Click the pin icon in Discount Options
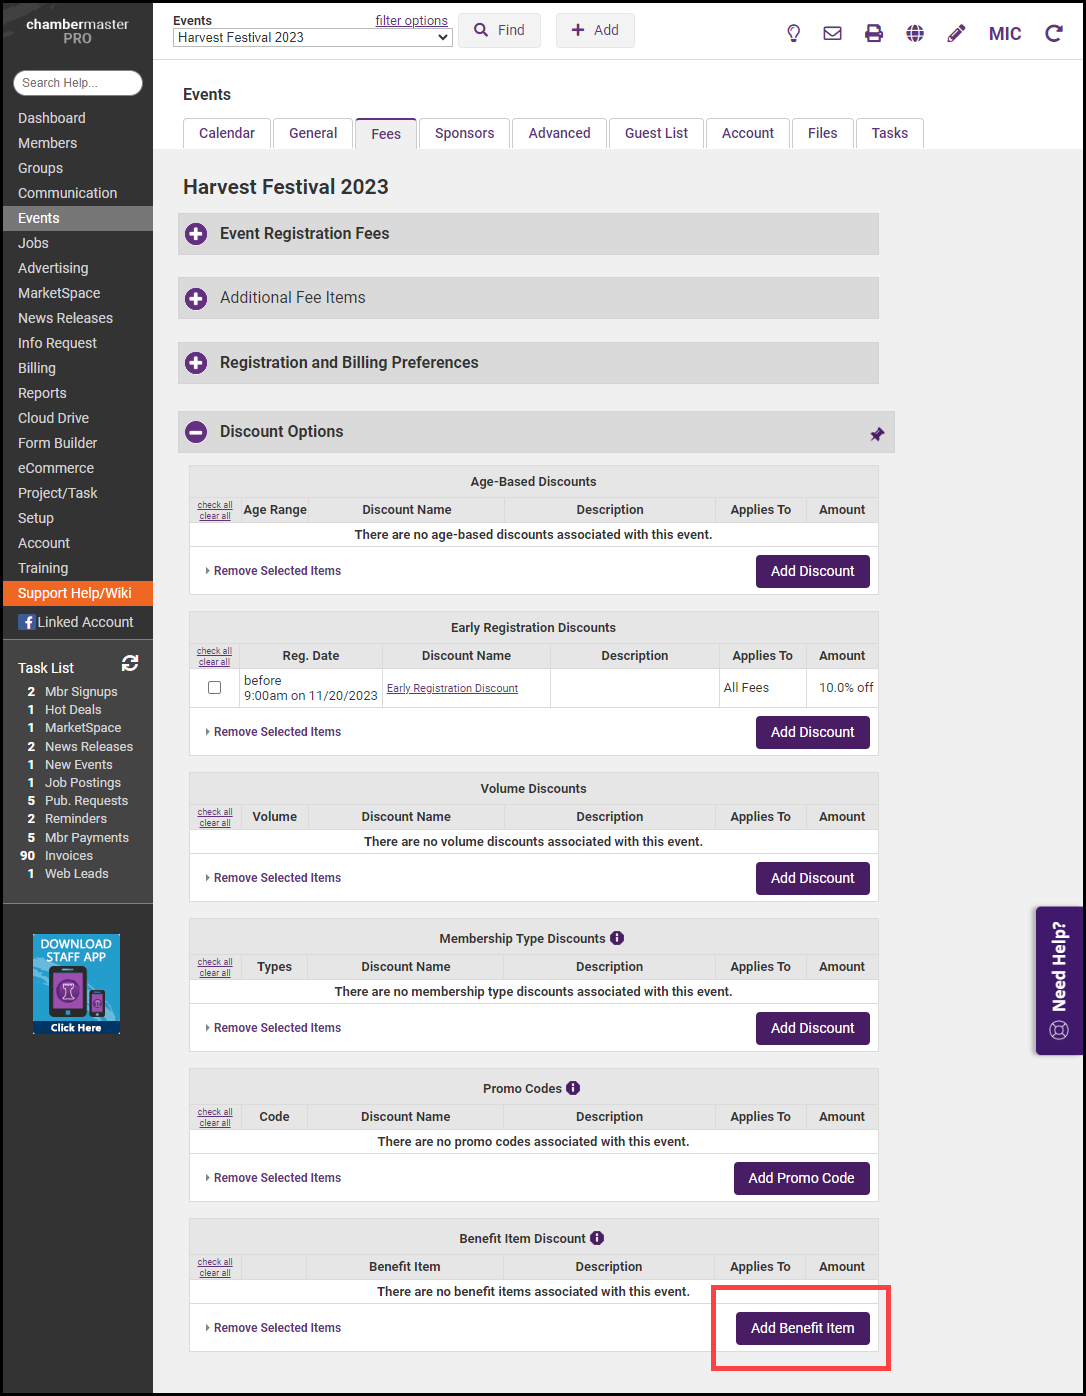 coord(877,434)
